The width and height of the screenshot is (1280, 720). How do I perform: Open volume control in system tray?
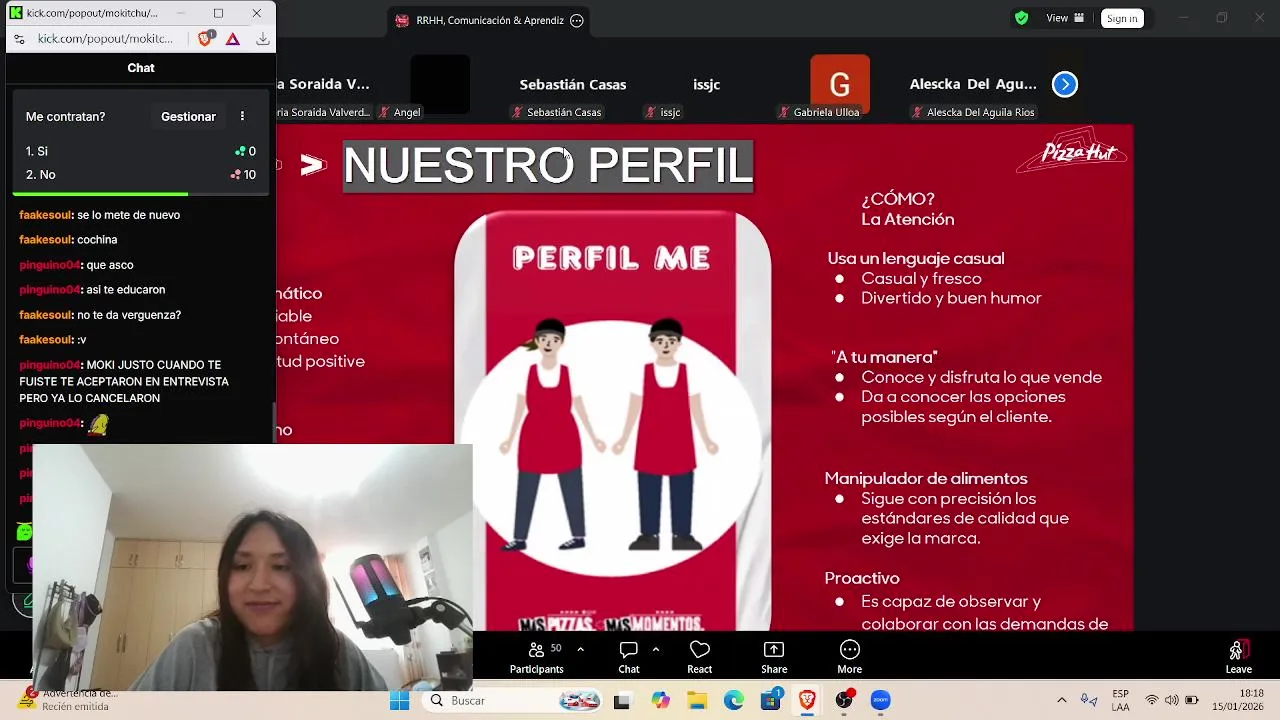coord(1171,700)
